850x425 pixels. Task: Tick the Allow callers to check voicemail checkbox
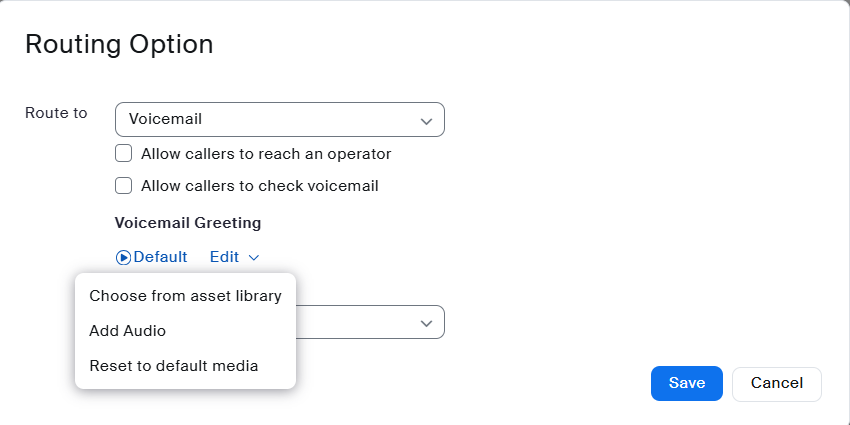[124, 185]
